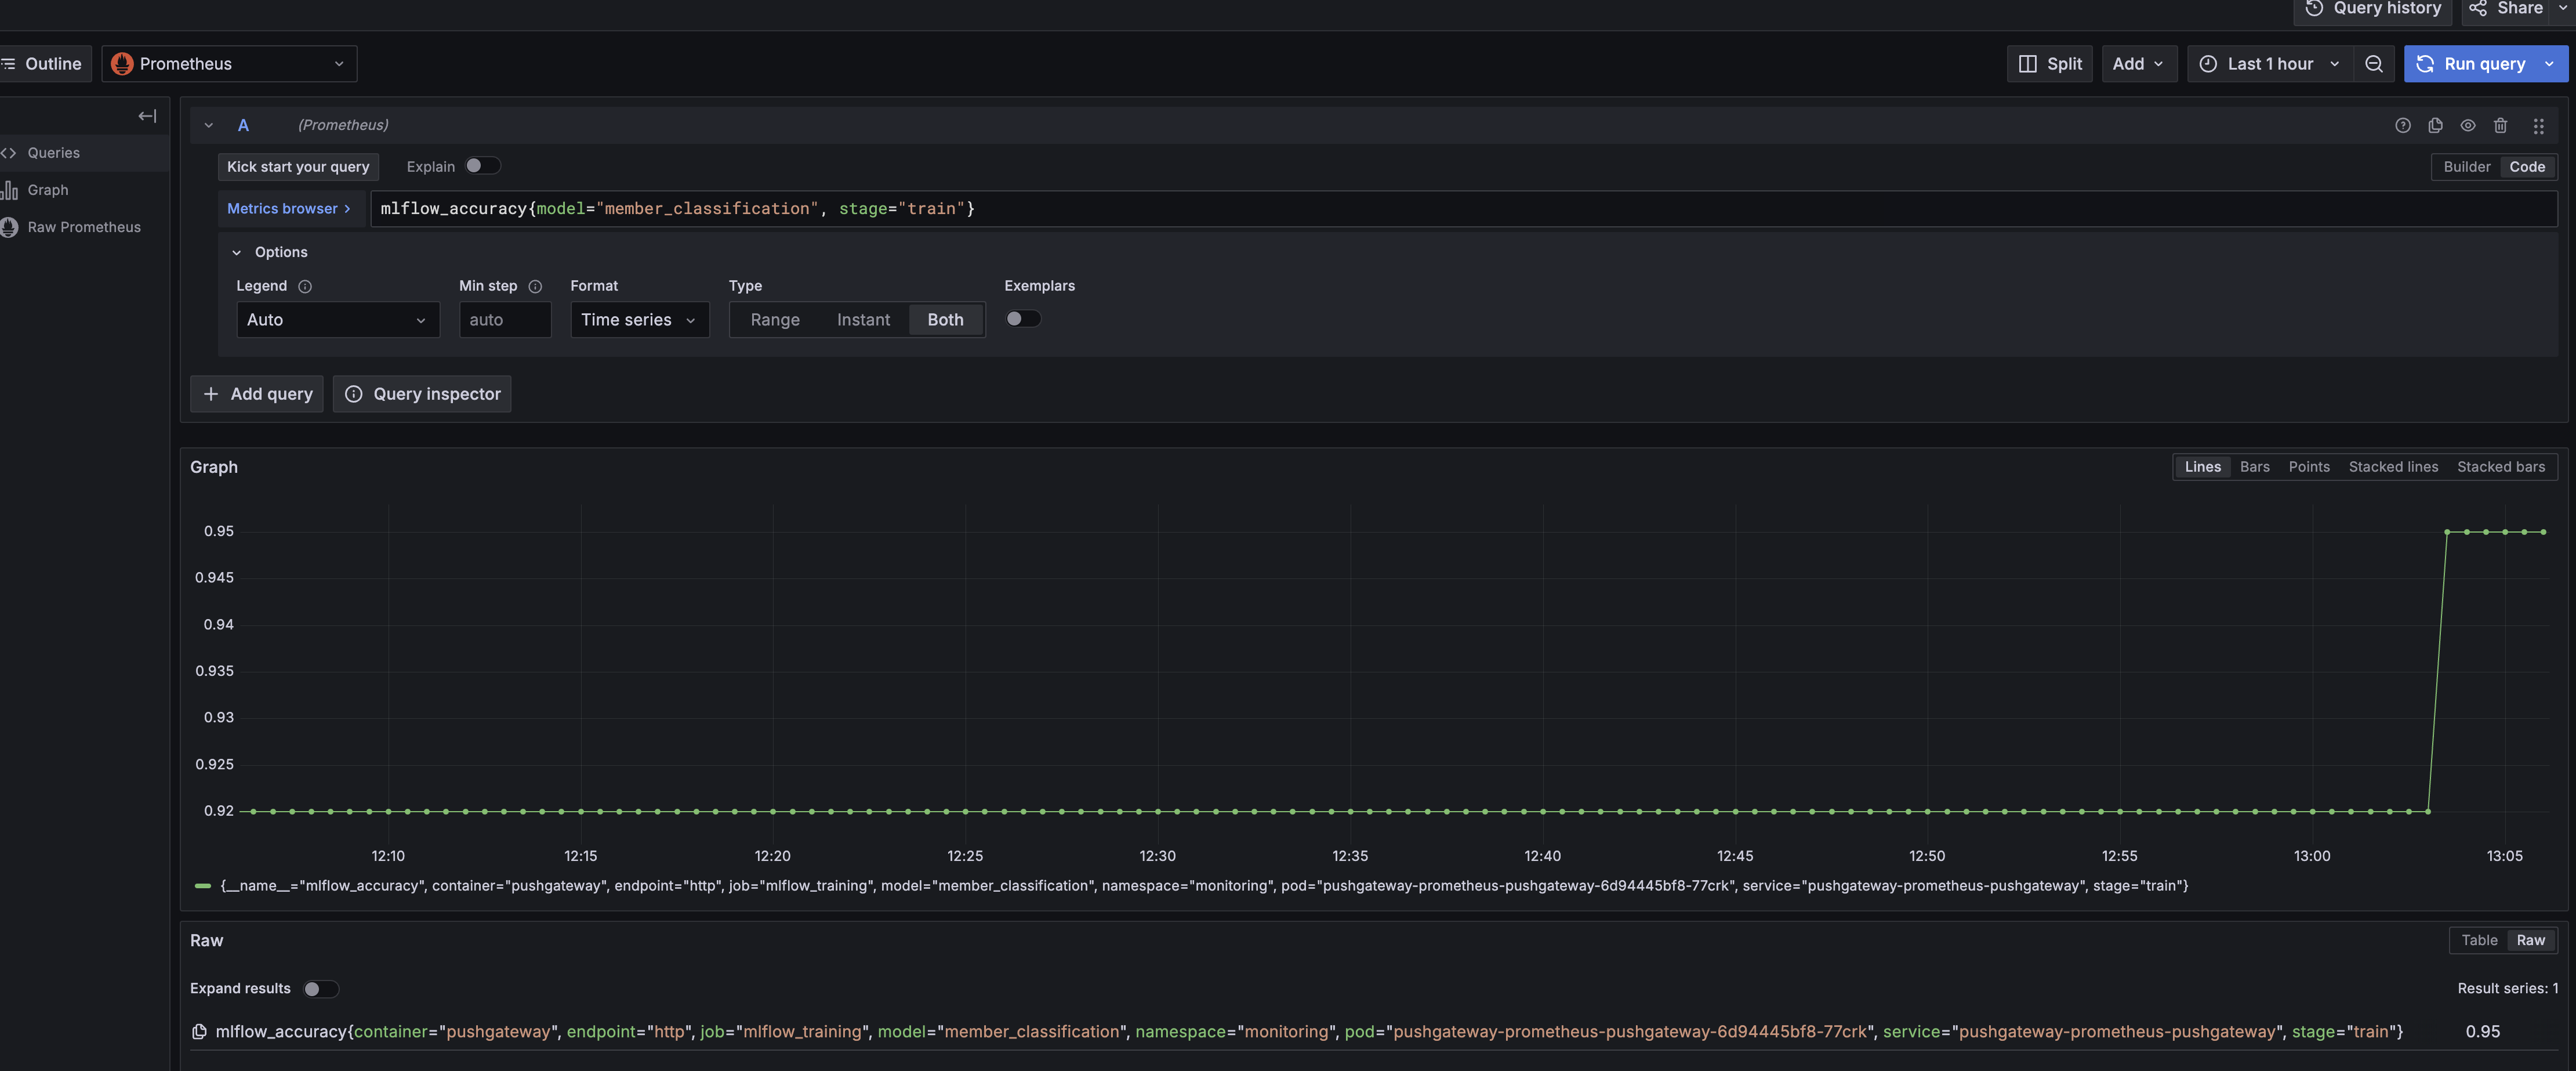Open the Format Time series dropdown
Image resolution: width=2576 pixels, height=1071 pixels.
click(x=639, y=320)
